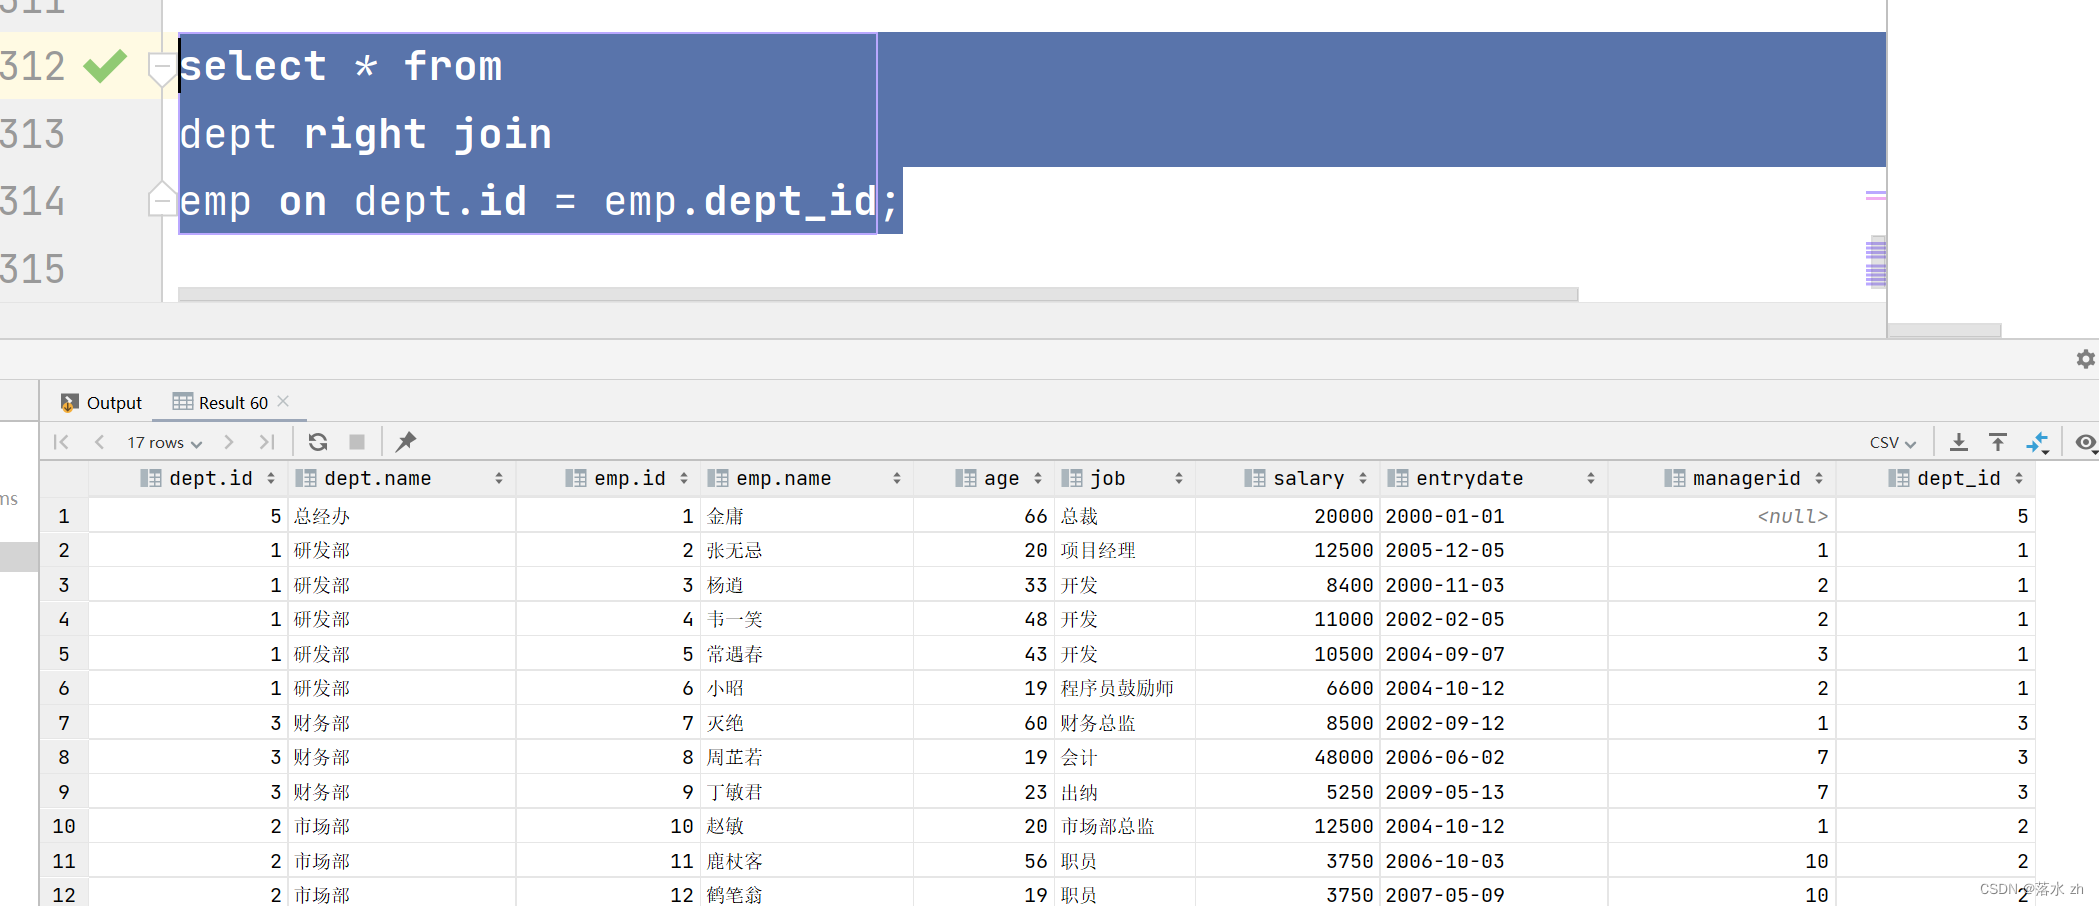The height and width of the screenshot is (906, 2099).
Task: Click the emp.name cell 张无忌
Action: pos(808,550)
